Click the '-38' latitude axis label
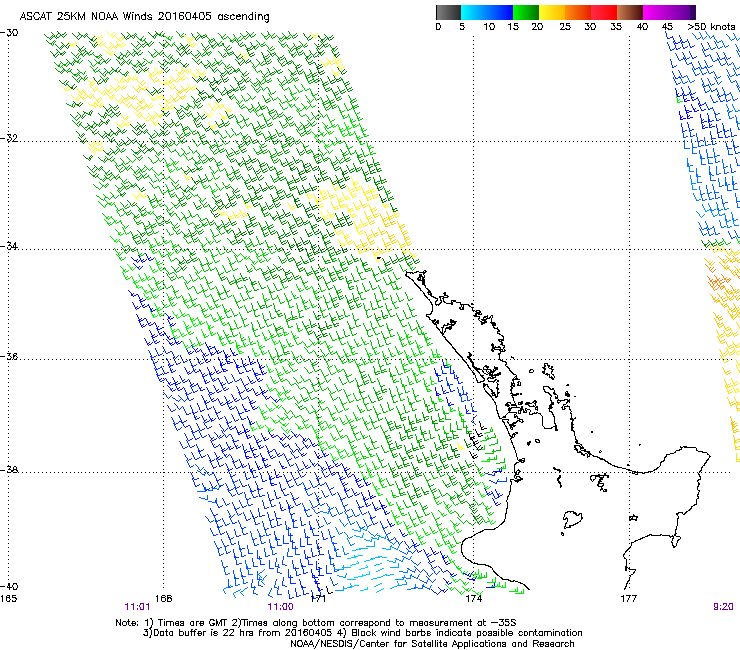 [x=9, y=470]
